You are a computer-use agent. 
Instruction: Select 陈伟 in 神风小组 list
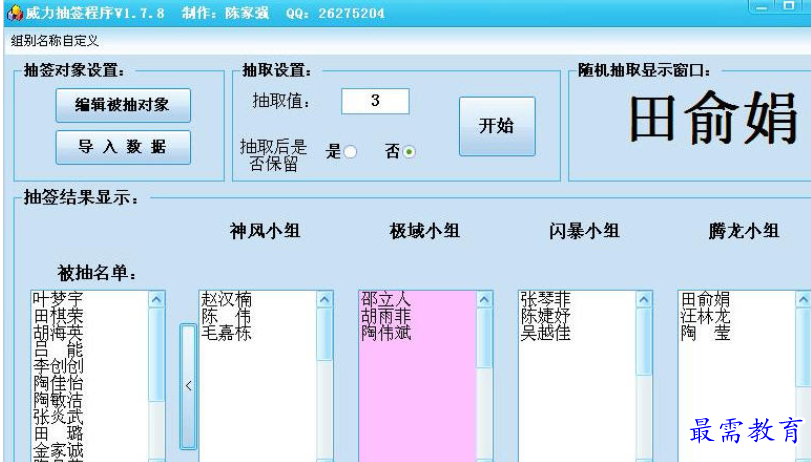pyautogui.click(x=226, y=316)
